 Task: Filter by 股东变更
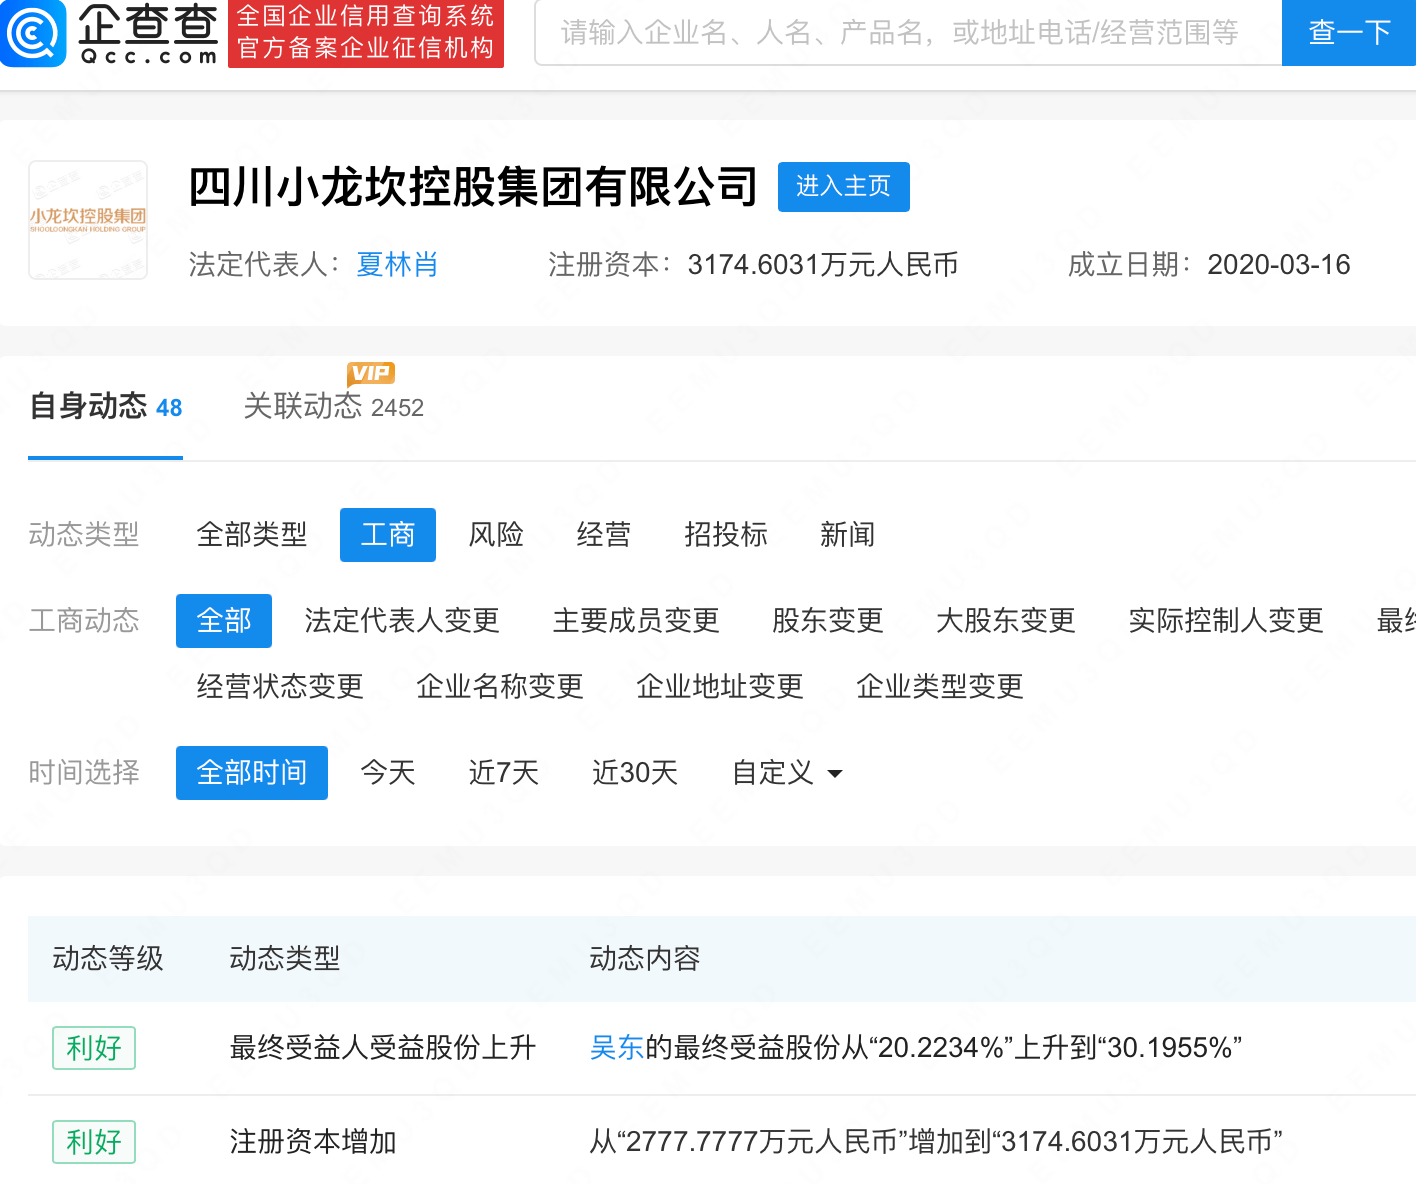(x=827, y=621)
